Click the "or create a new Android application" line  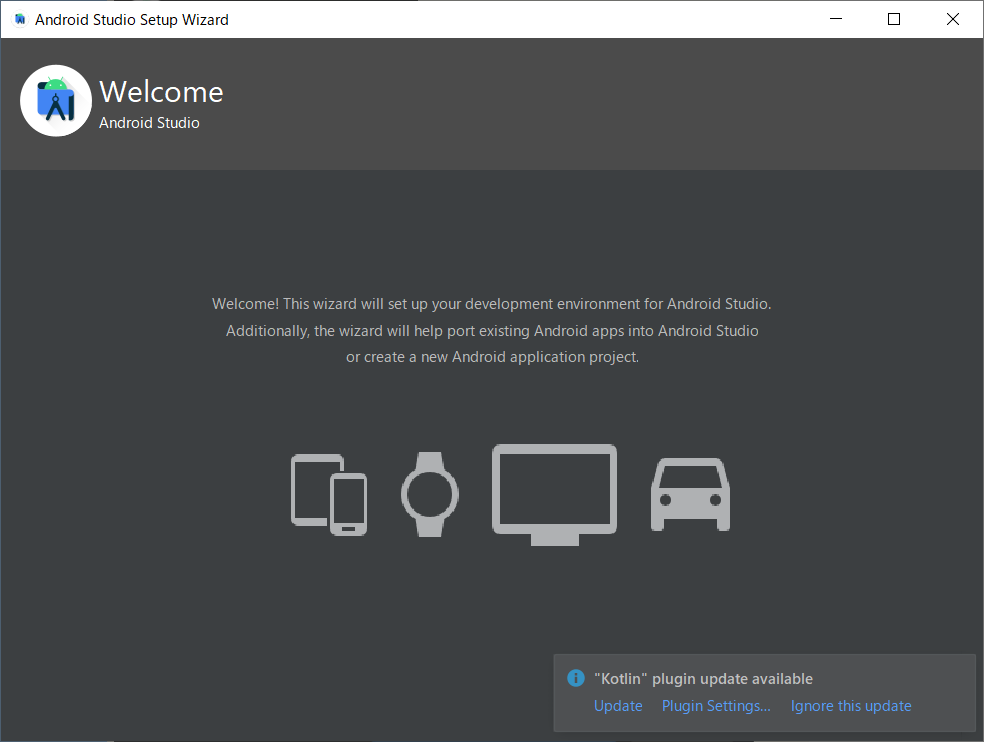[x=492, y=357]
